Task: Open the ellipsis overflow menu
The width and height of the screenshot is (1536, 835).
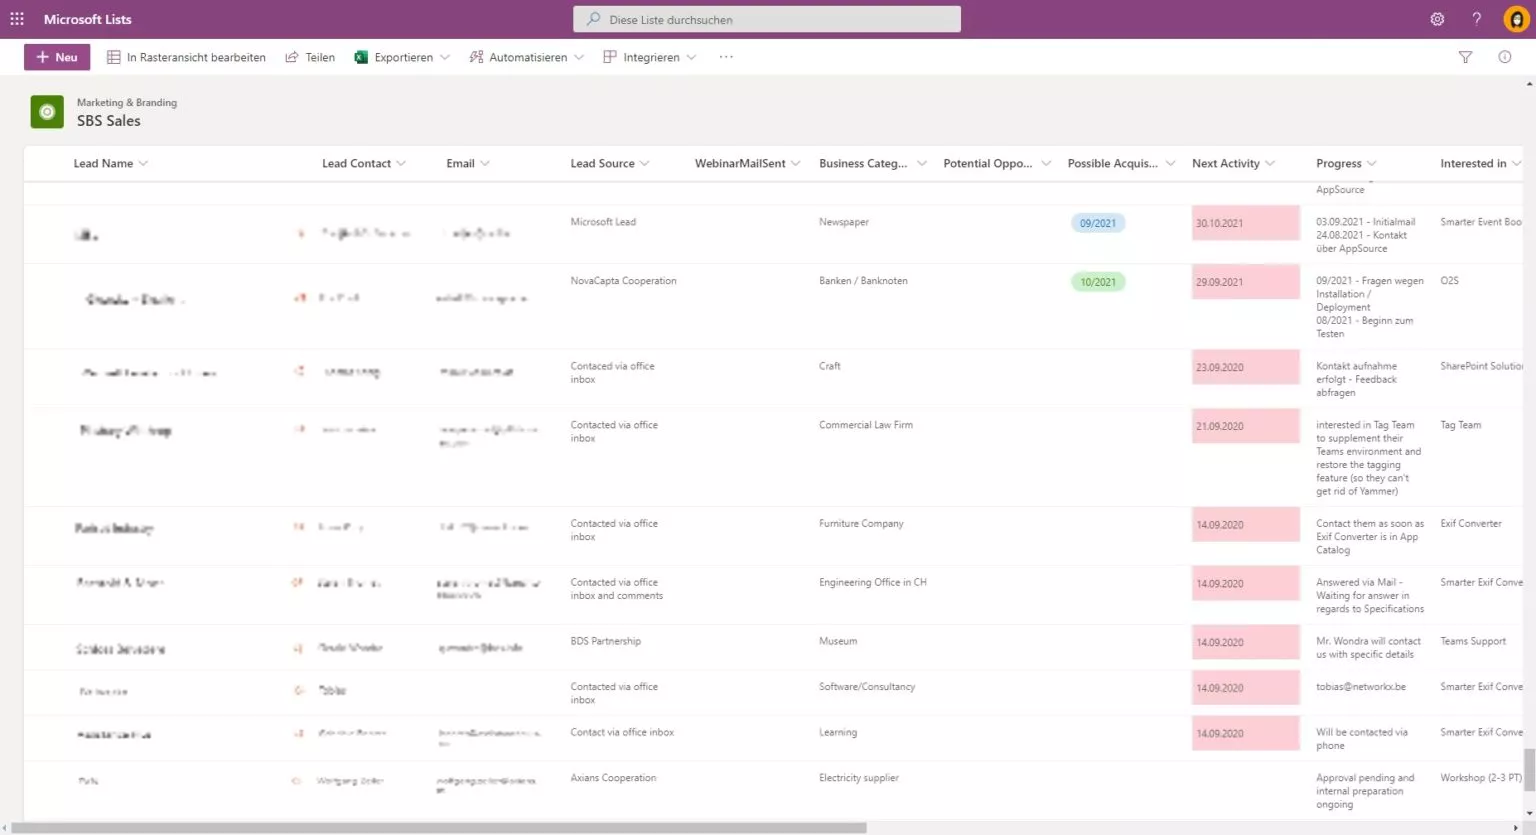Action: tap(725, 57)
